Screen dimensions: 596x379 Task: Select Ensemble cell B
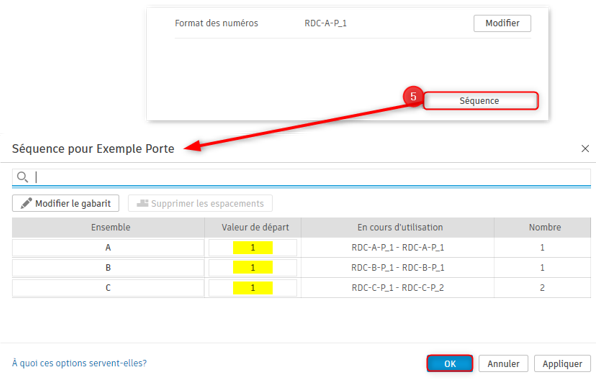click(108, 268)
